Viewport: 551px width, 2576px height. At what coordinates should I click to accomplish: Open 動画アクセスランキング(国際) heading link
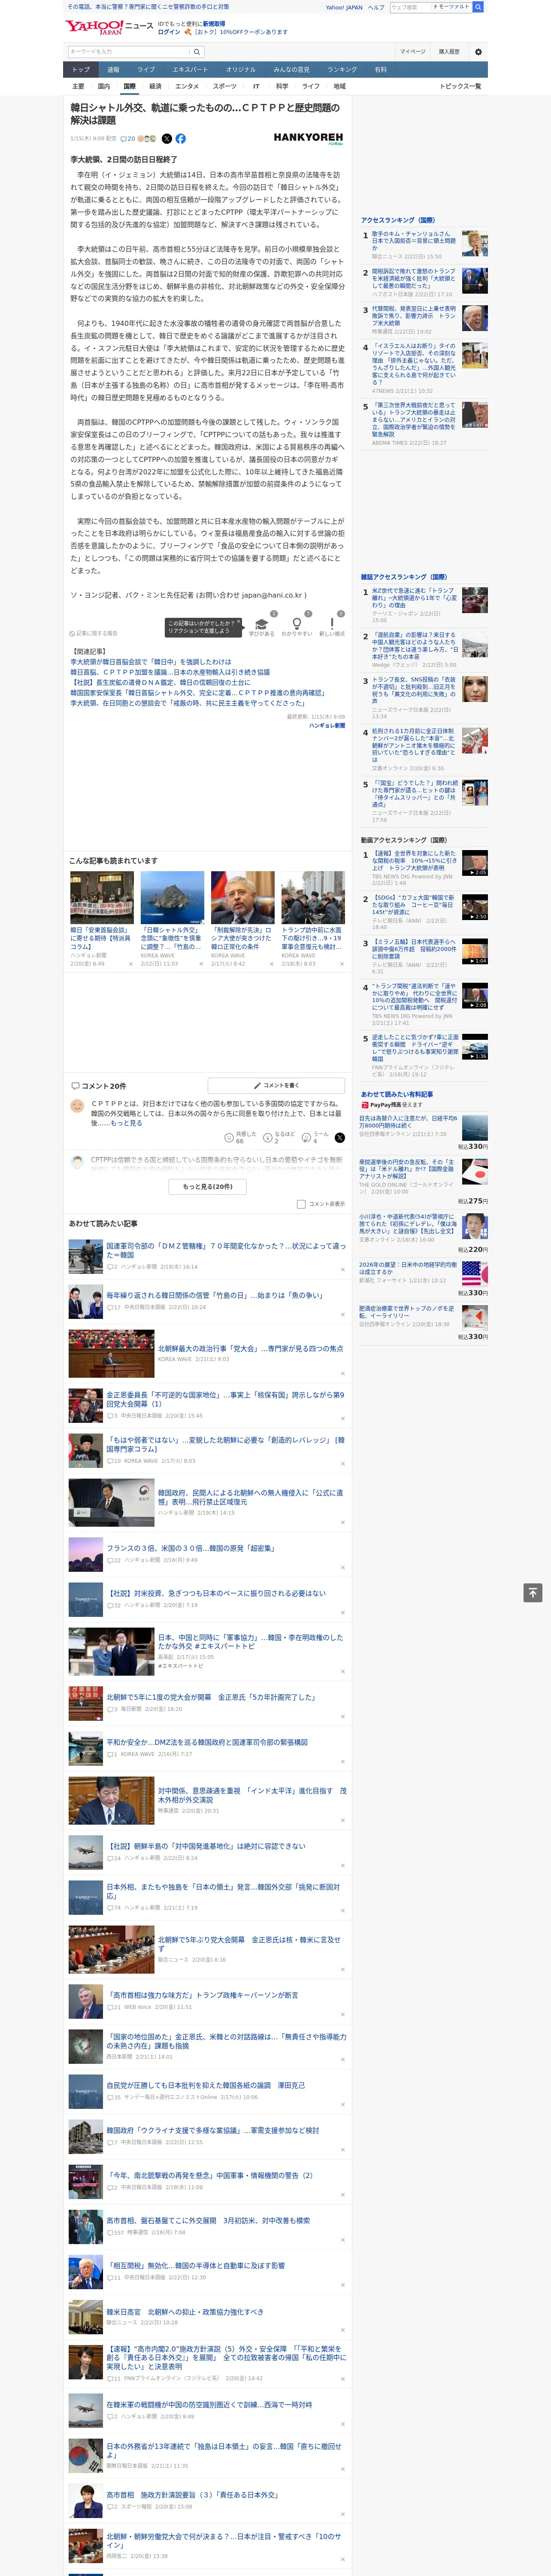click(x=404, y=840)
